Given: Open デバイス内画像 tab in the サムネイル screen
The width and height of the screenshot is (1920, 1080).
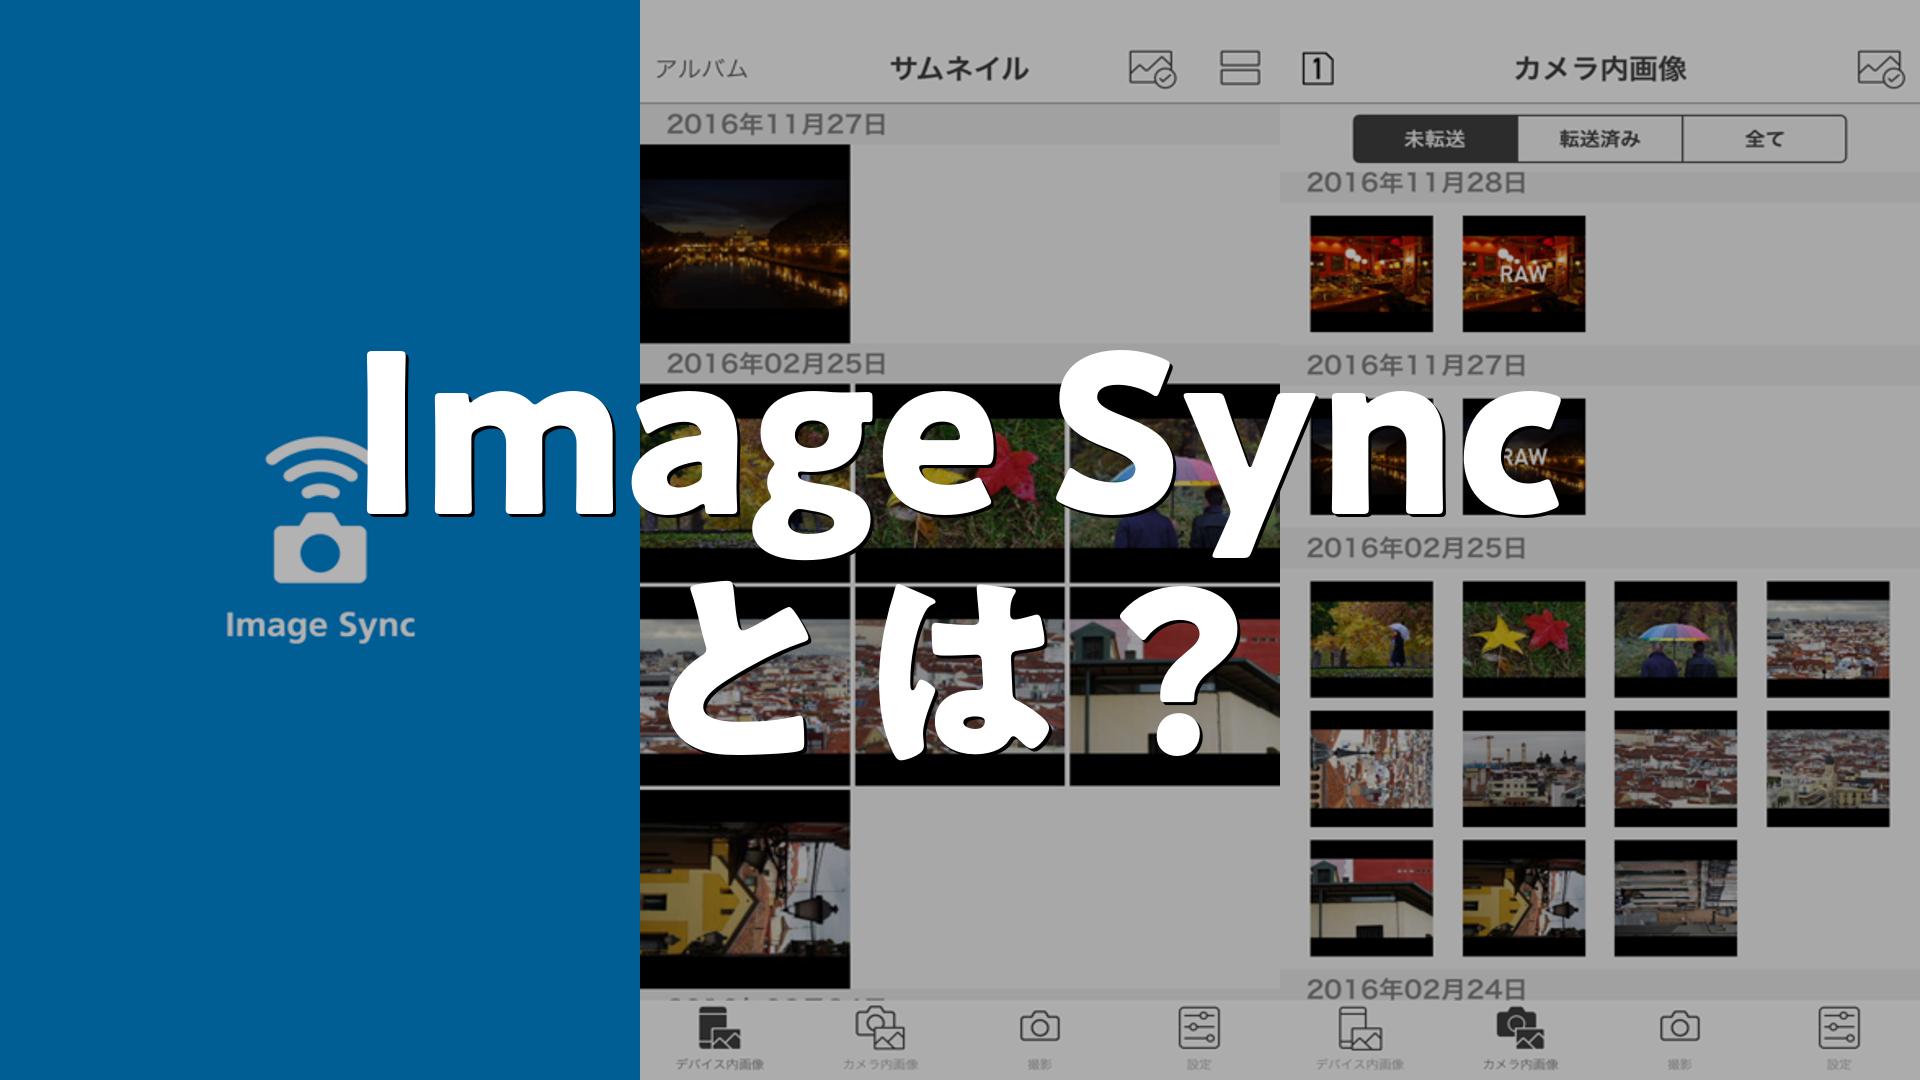Looking at the screenshot, I should tap(720, 1038).
